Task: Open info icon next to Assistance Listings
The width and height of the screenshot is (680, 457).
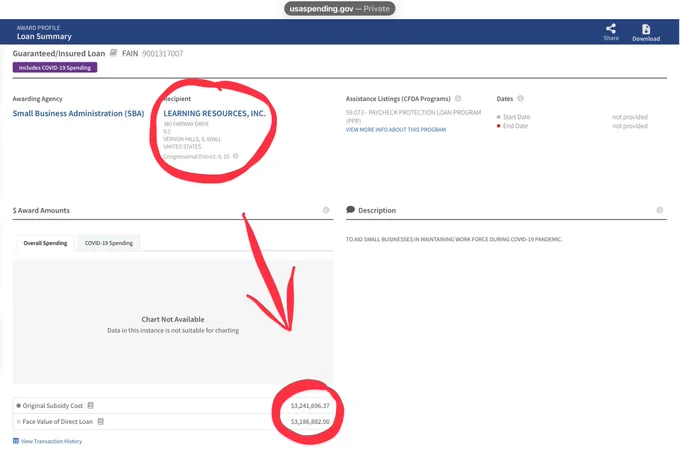Action: coord(458,98)
